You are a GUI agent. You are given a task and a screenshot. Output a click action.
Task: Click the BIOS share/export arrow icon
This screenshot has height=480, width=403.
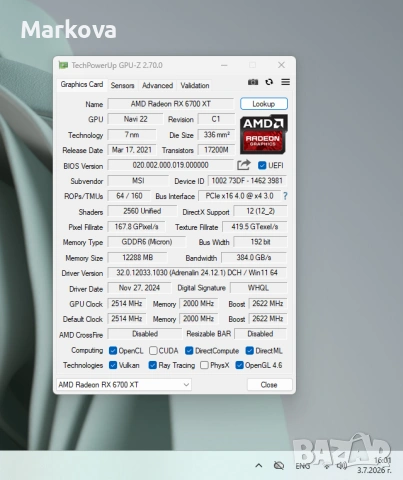[244, 165]
